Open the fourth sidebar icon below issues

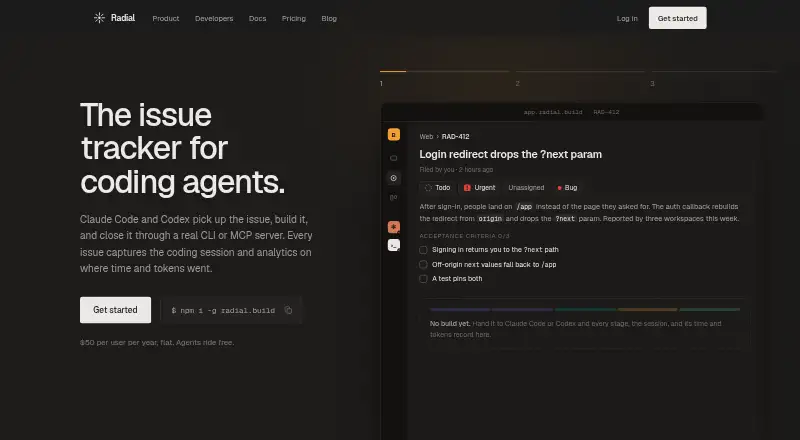coord(393,198)
